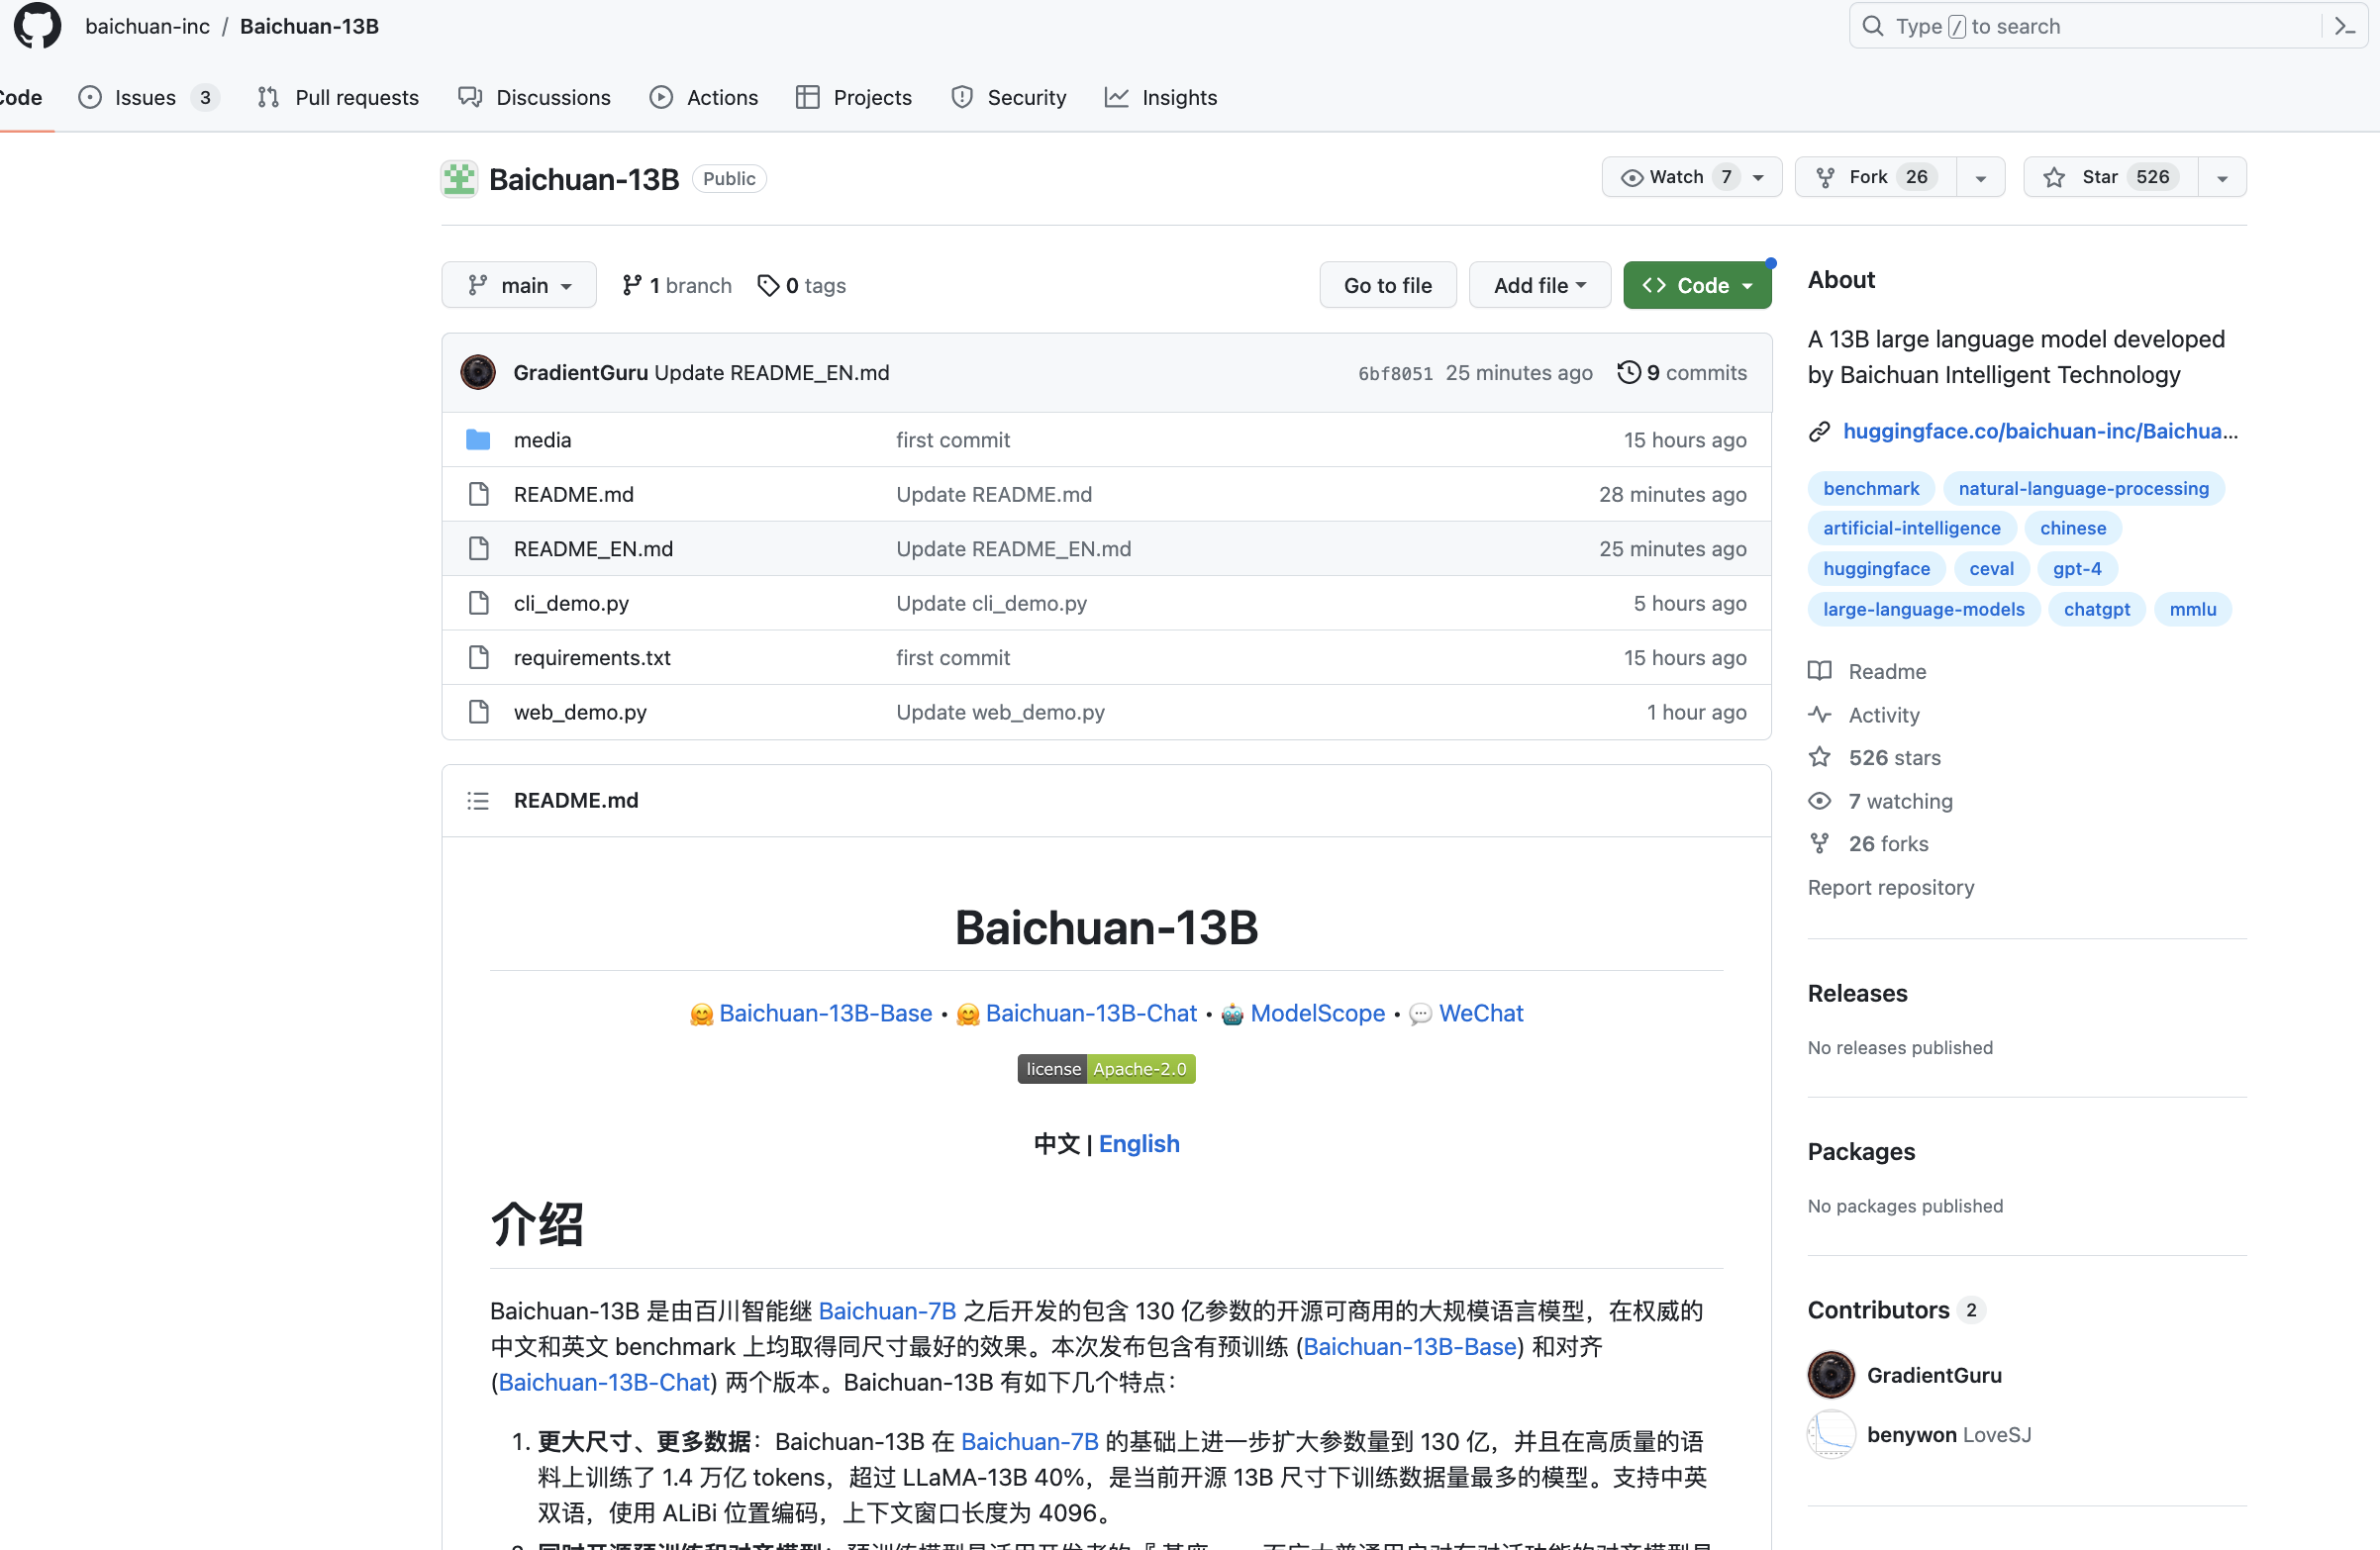Switch to the Actions tab
Viewport: 2380px width, 1550px height.
point(704,97)
